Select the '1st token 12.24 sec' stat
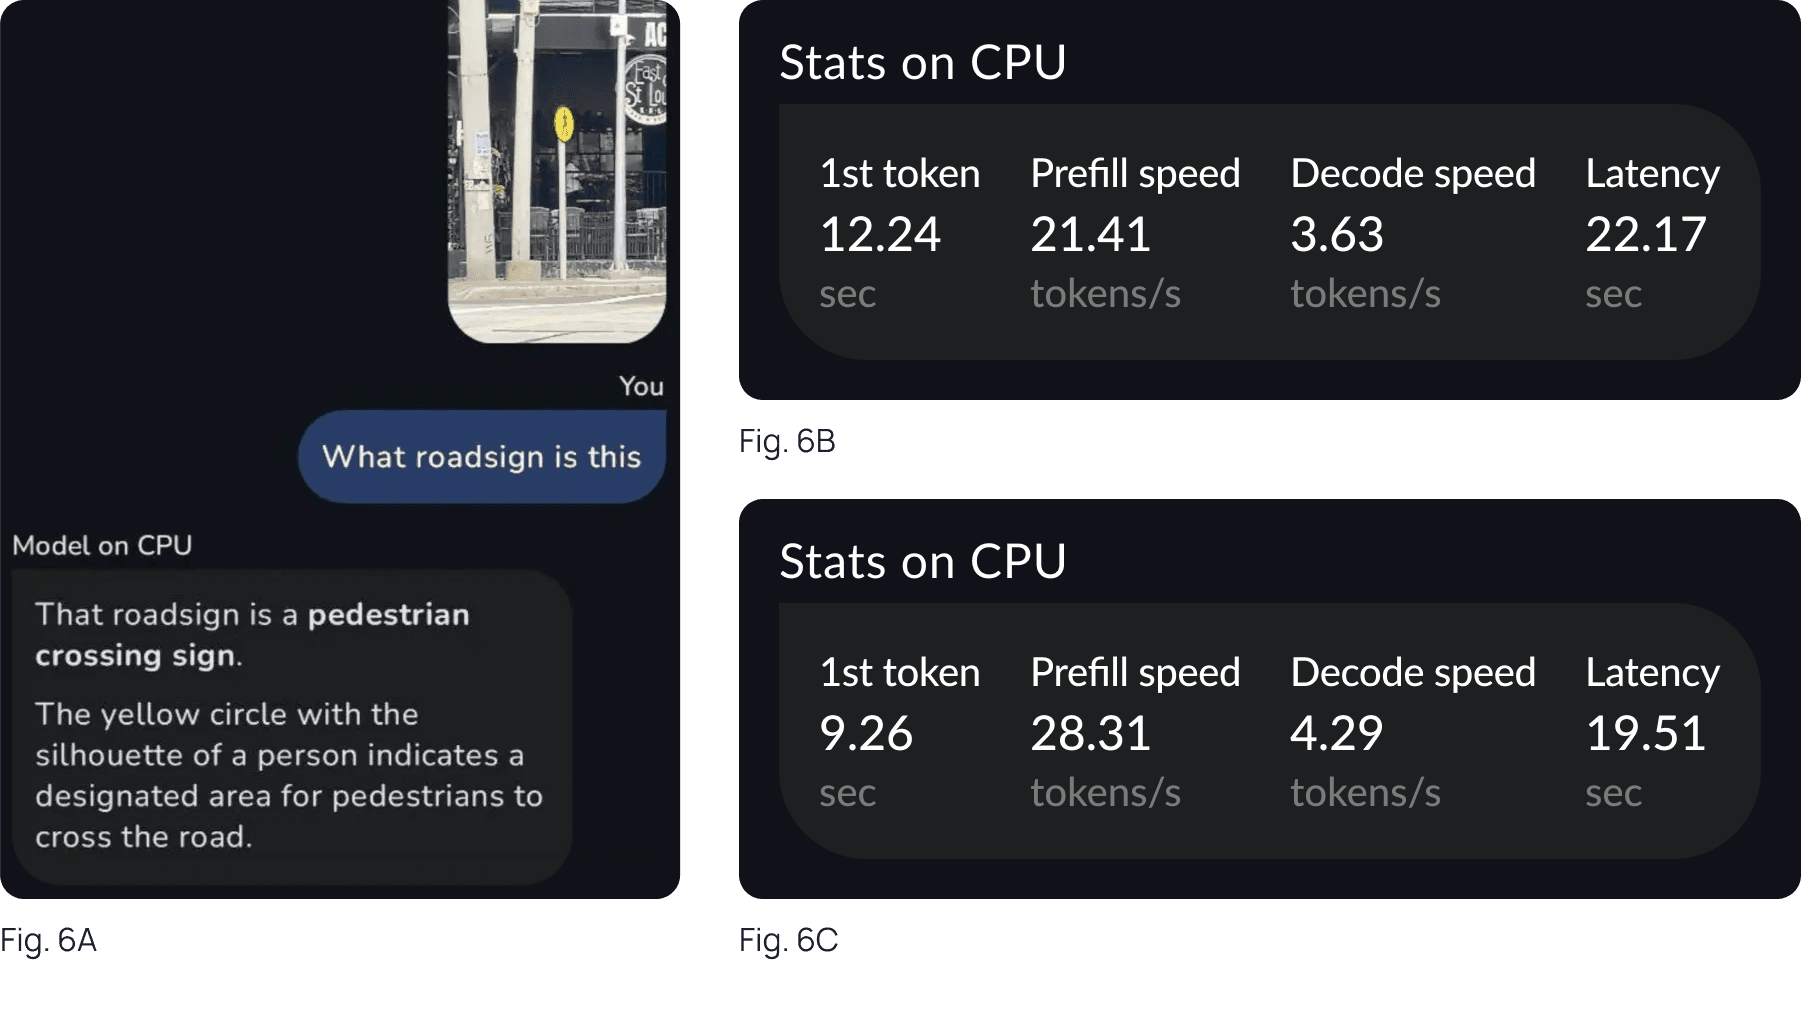The image size is (1802, 1011). (x=898, y=233)
